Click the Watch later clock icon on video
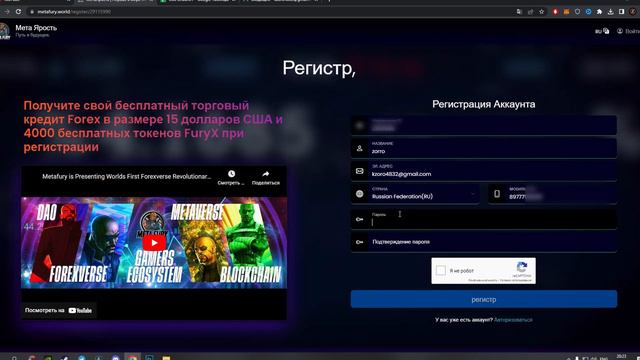The image size is (640, 360). coord(231,174)
